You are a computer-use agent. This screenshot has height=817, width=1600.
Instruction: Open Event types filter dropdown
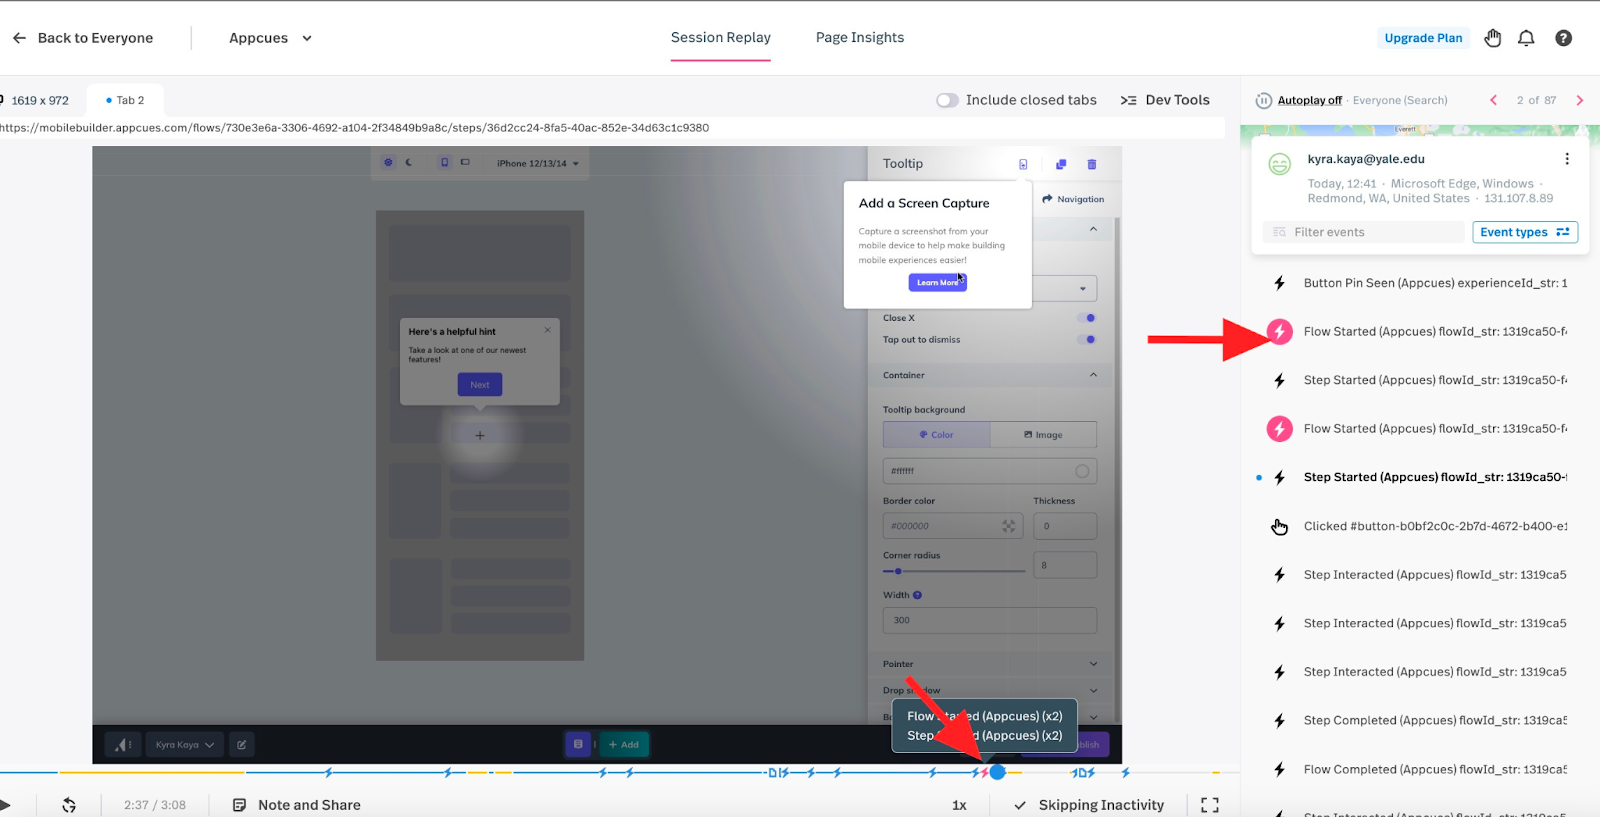pyautogui.click(x=1525, y=232)
